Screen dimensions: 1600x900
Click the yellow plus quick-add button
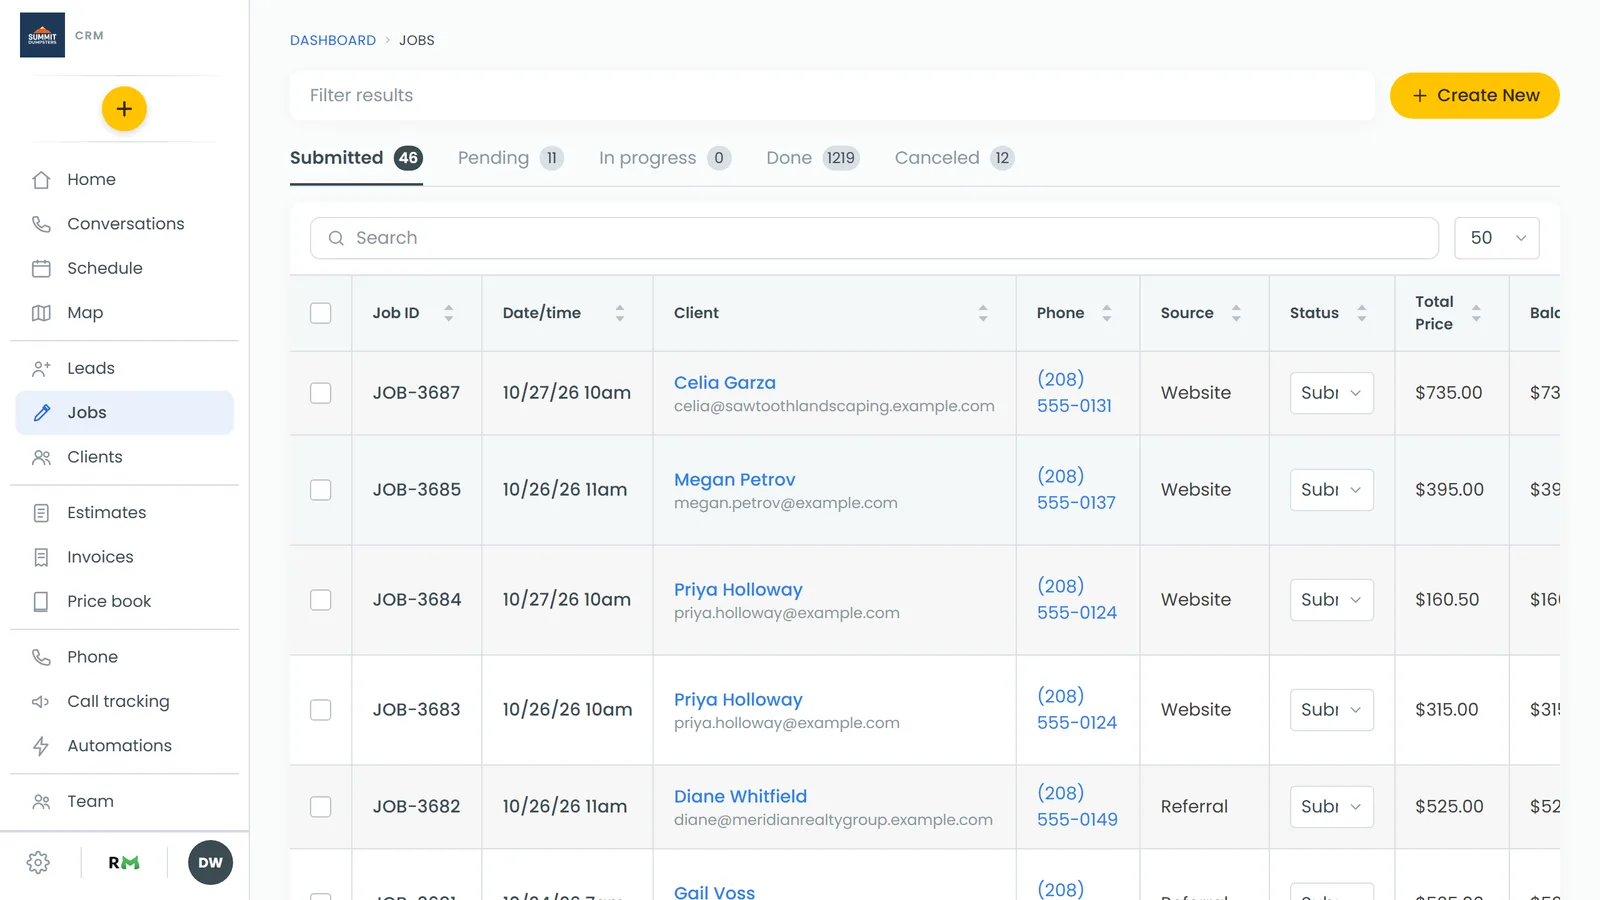124,109
